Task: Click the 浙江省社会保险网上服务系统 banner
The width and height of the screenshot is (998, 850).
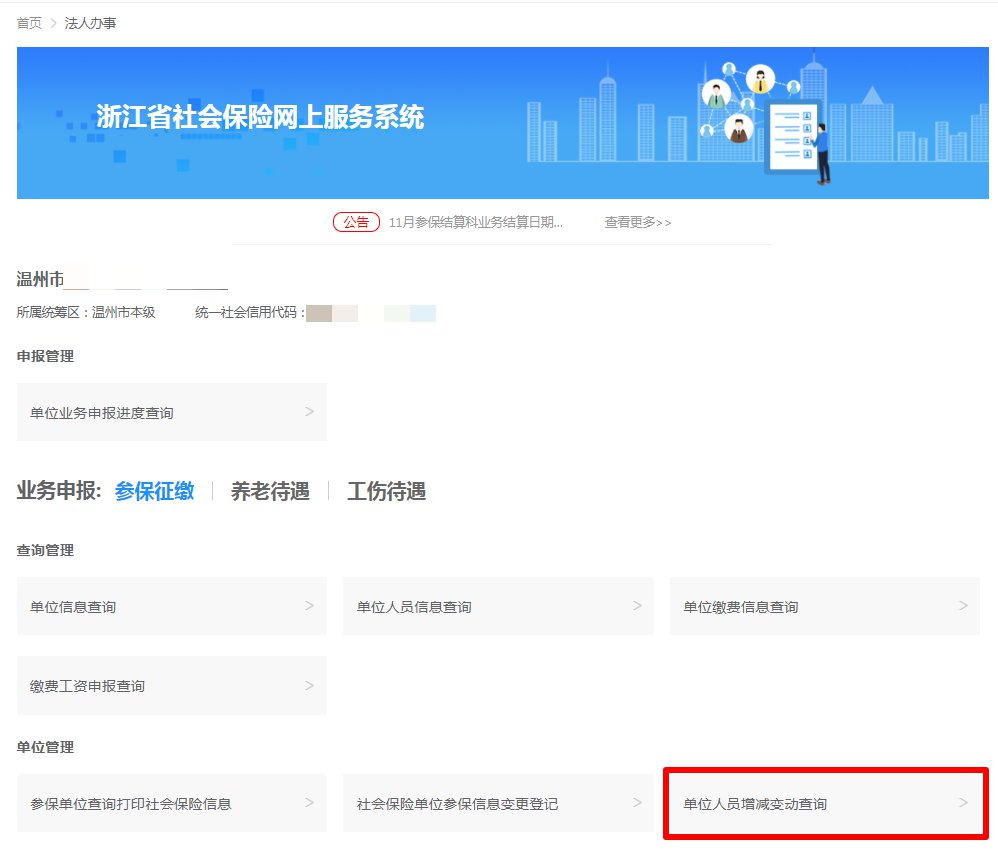Action: [260, 118]
